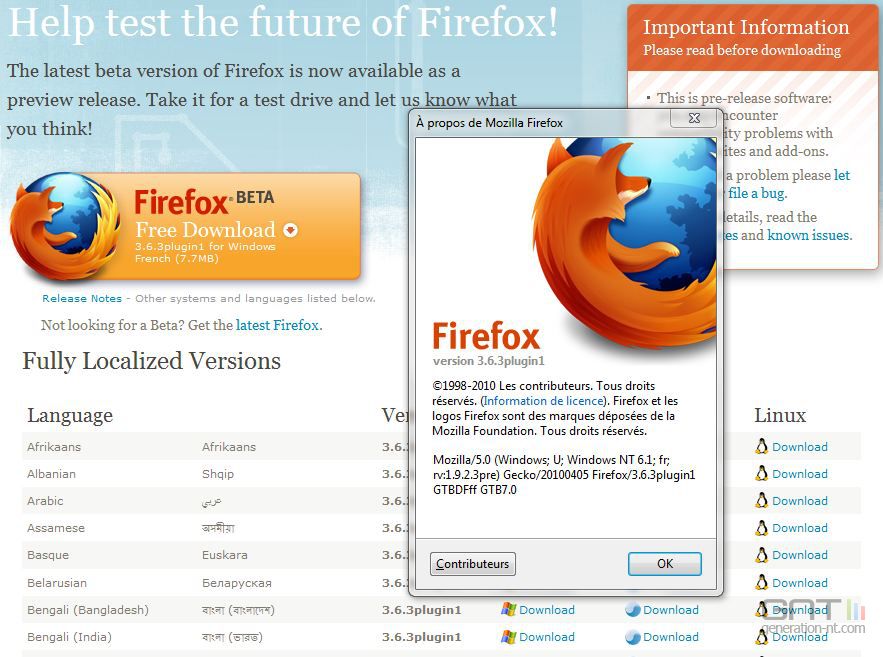Click the Windows flag icon for Bengali (Bangladesh)
883x657 pixels.
(509, 610)
